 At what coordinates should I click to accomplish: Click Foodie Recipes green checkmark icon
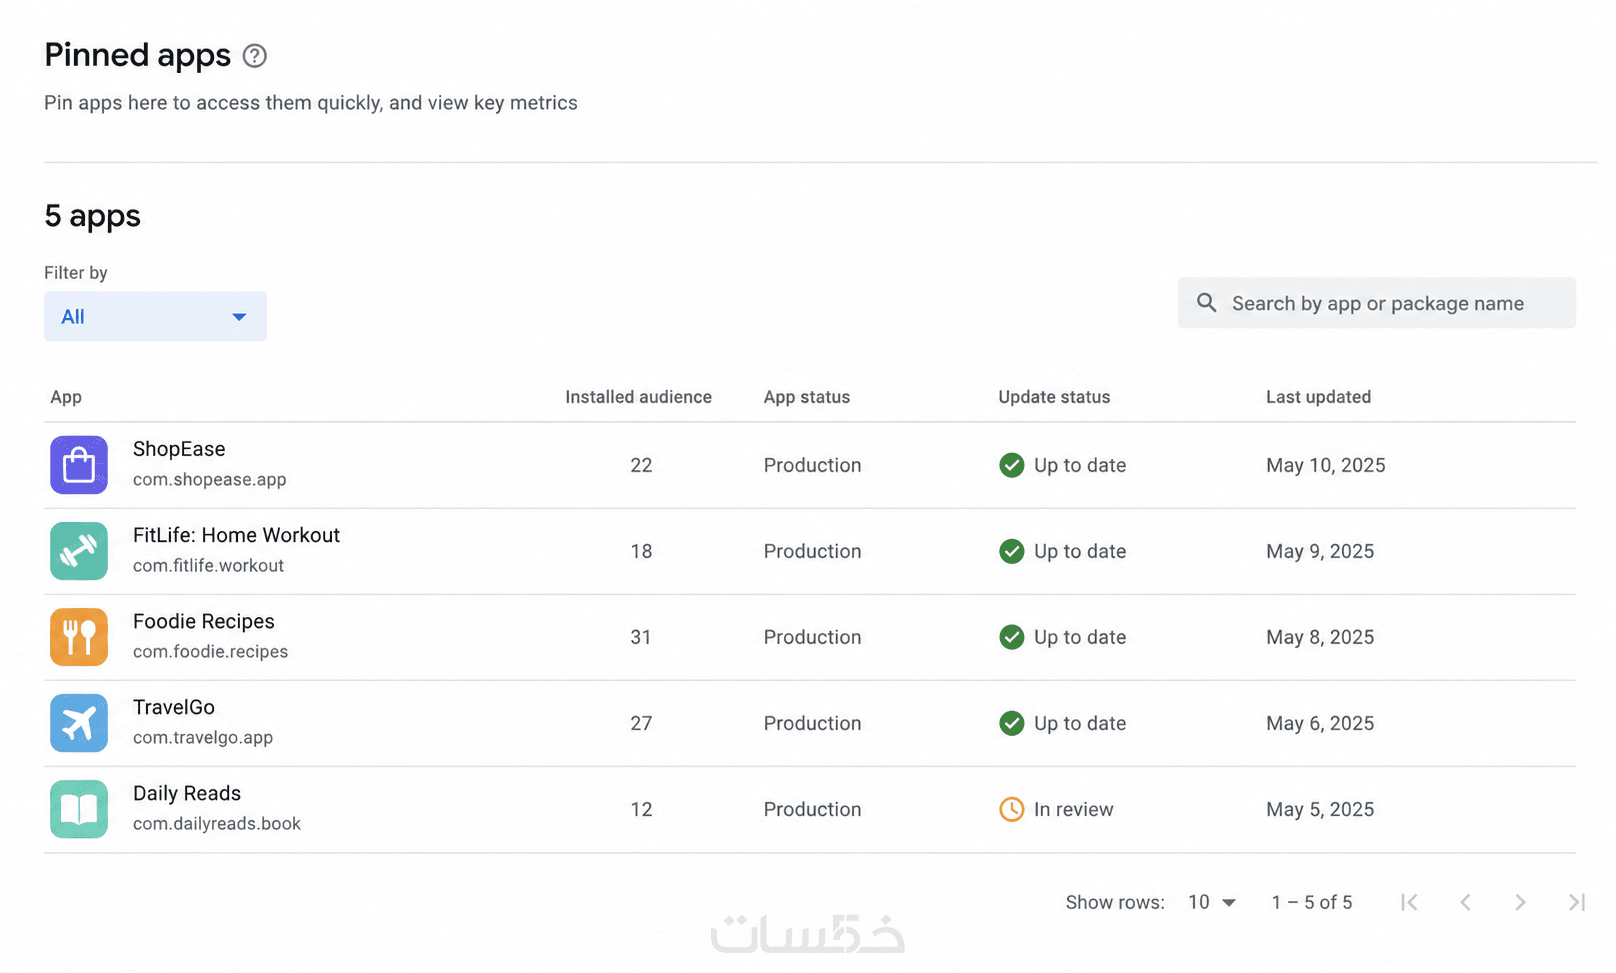[1012, 637]
